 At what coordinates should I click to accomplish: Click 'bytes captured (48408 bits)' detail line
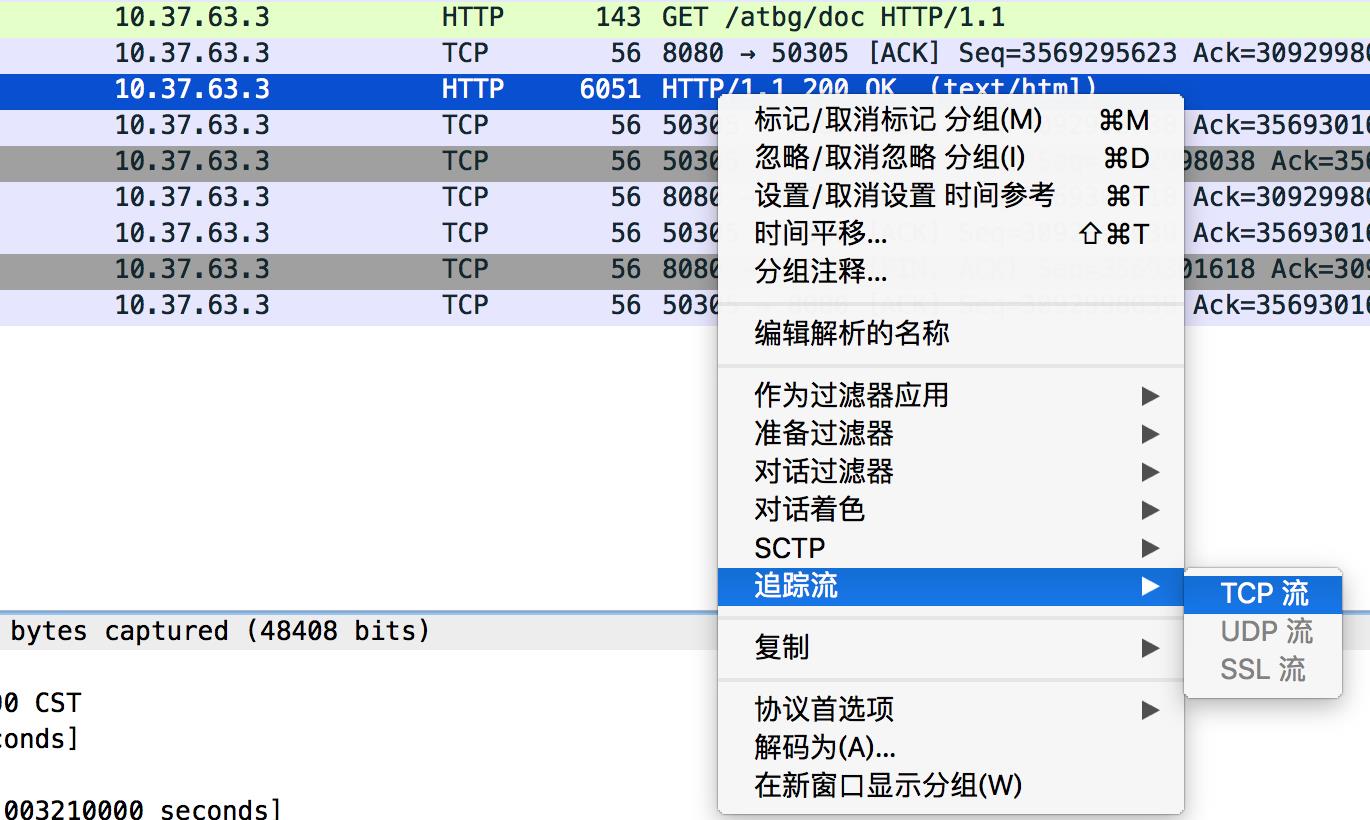220,631
